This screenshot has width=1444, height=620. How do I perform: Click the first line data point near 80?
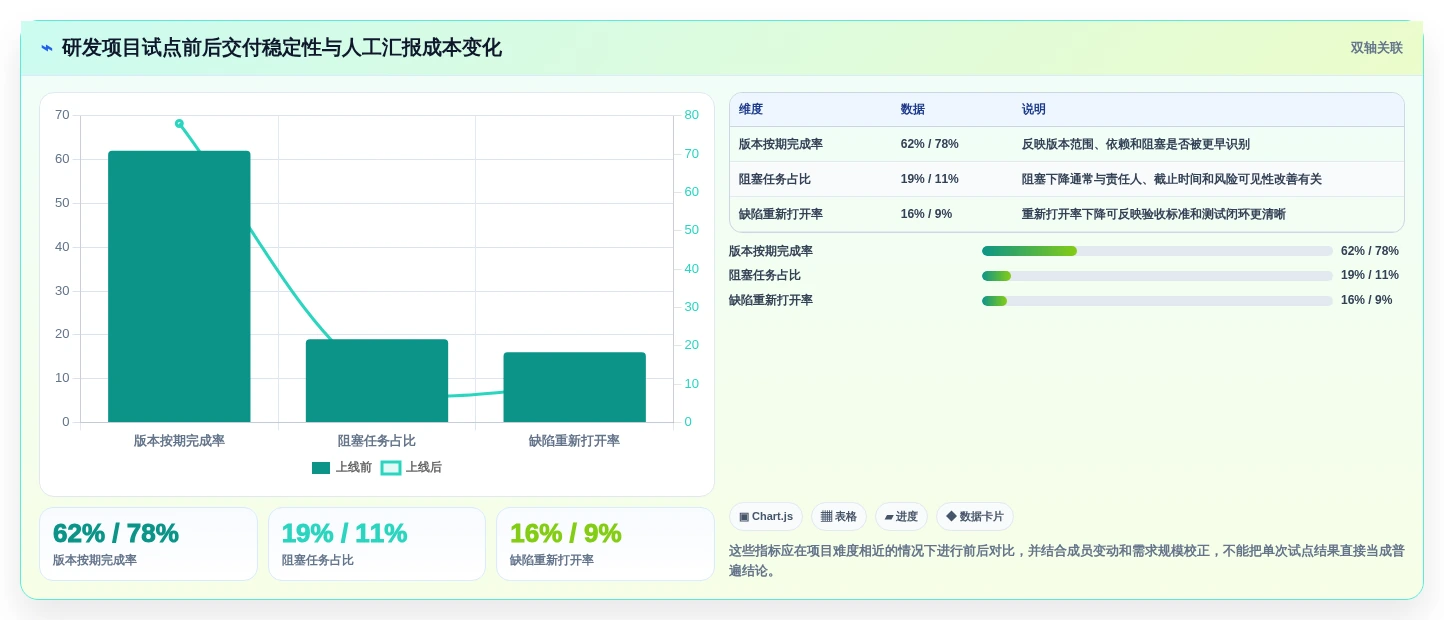coord(179,123)
